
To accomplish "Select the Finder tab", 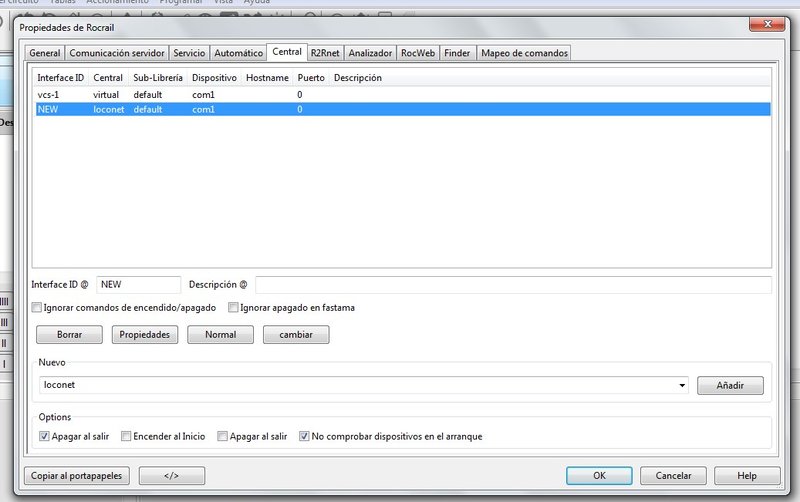I will coord(457,53).
